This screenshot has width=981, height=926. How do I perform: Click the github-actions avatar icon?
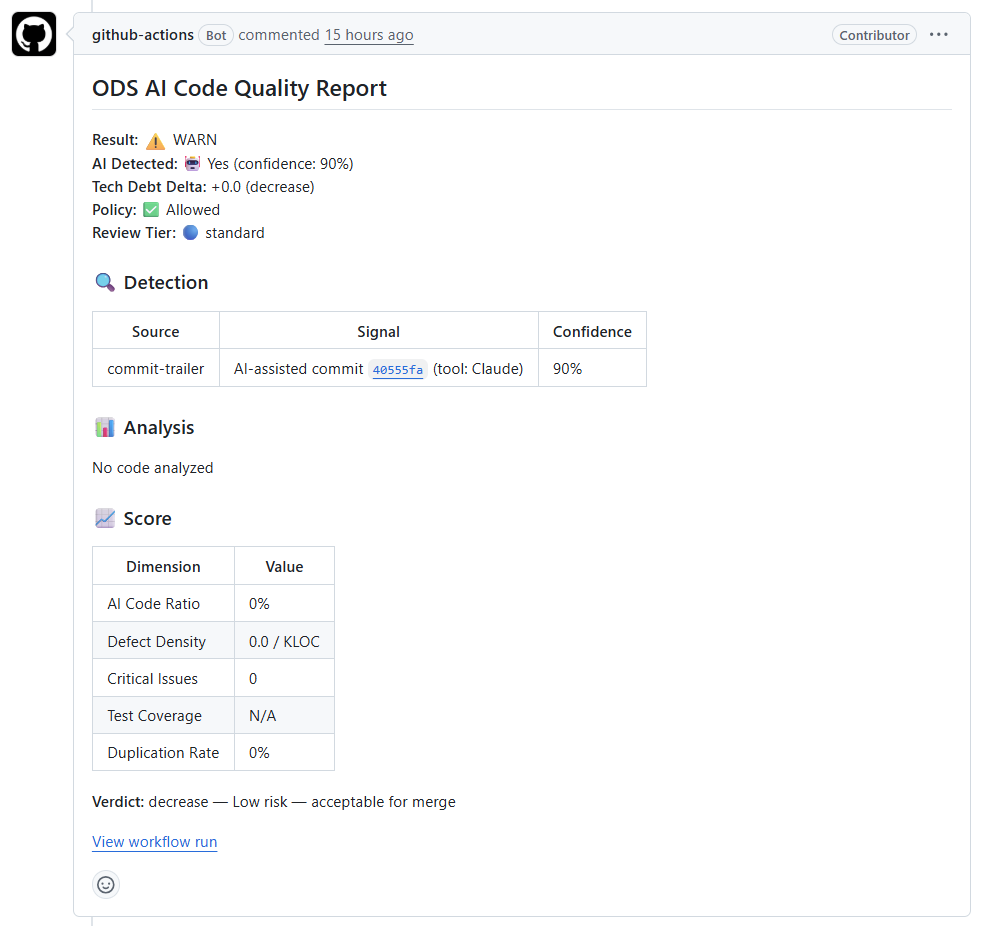tap(34, 34)
